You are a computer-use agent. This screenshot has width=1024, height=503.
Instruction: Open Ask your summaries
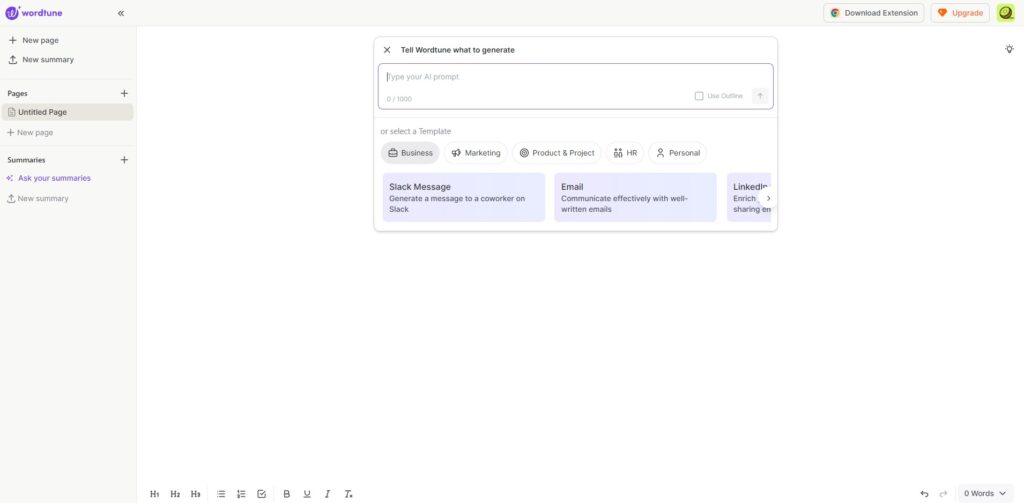click(48, 178)
